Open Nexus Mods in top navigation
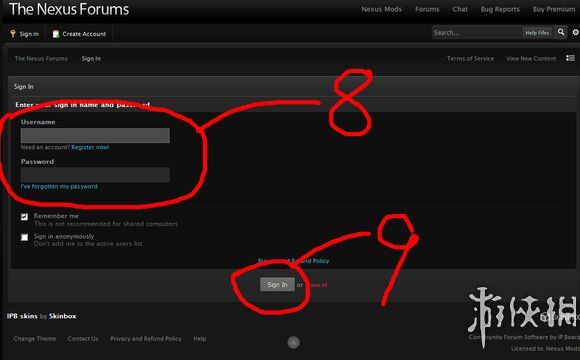Screen dimensions: 580x360 point(381,9)
